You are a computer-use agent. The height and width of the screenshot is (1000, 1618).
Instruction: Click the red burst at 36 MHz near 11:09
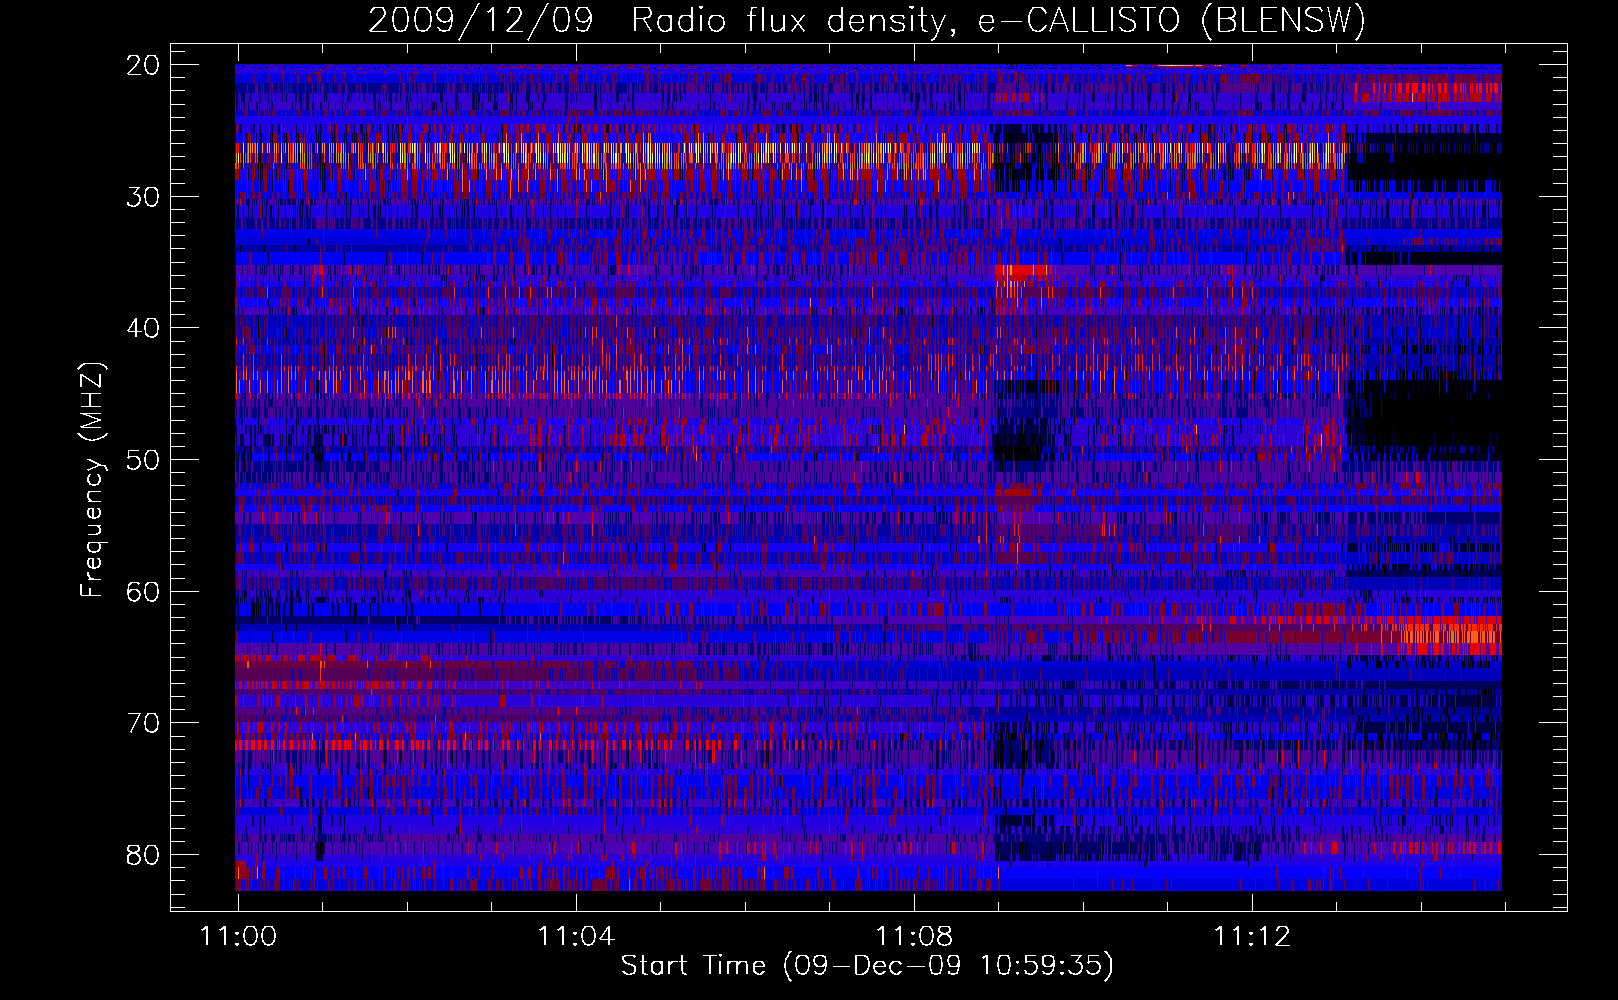(x=1023, y=271)
